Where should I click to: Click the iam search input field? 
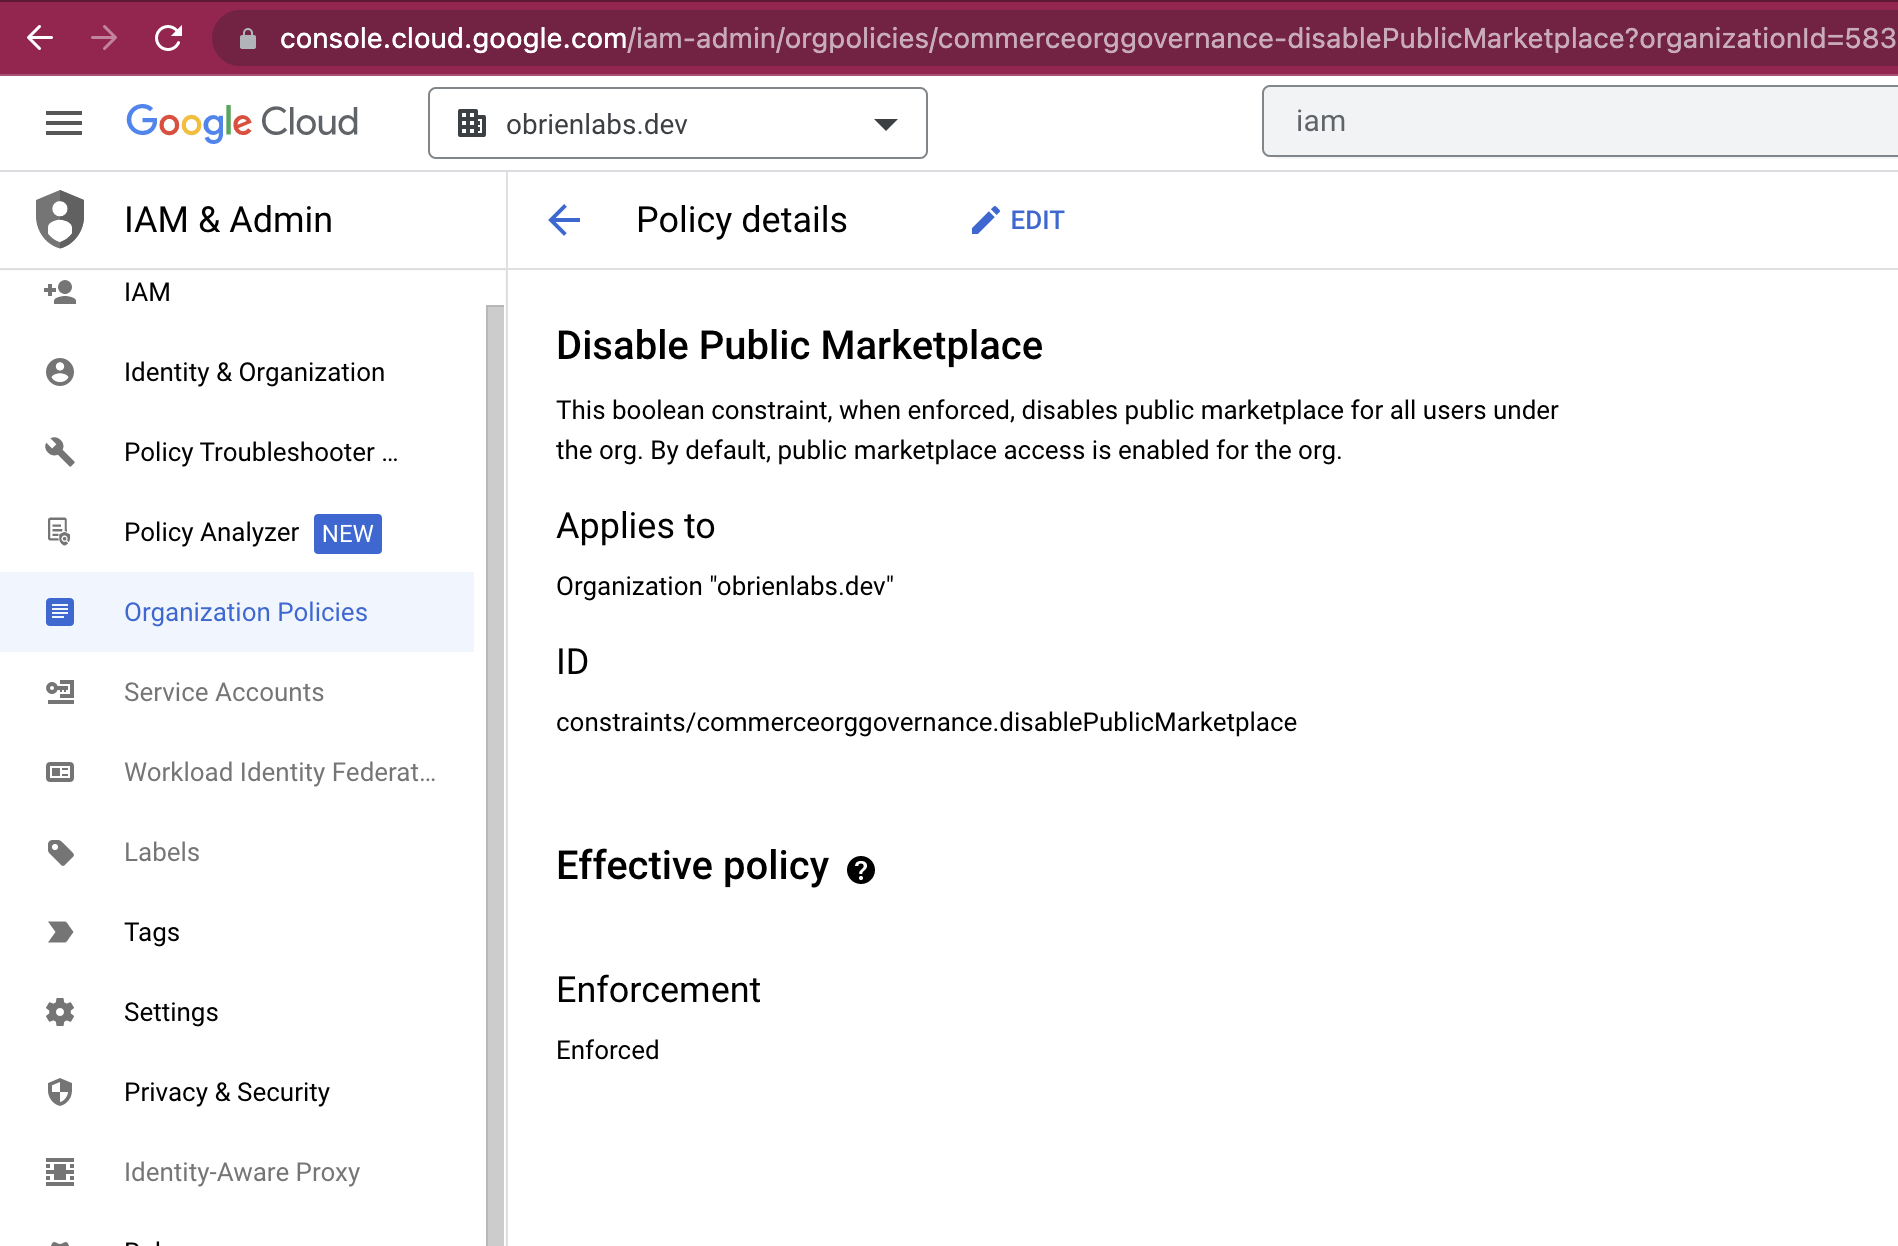coord(1580,120)
